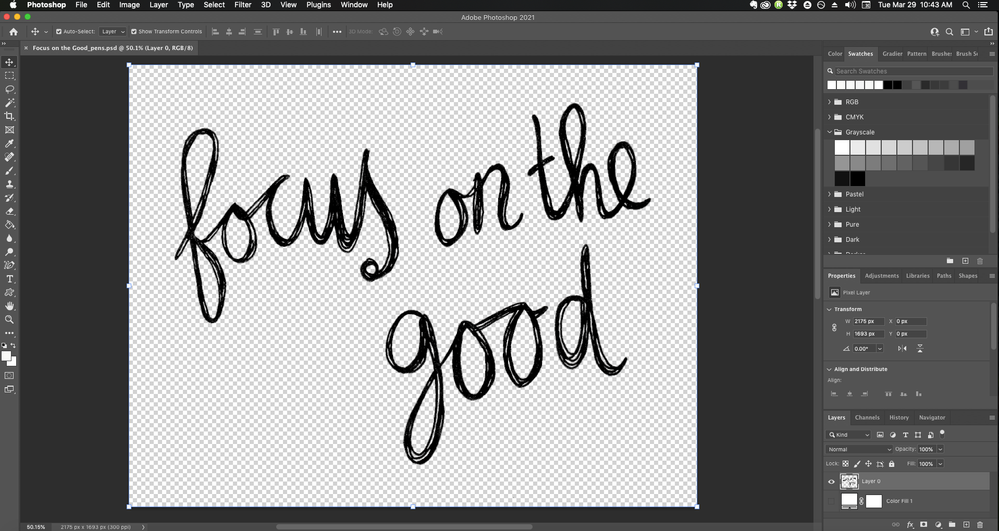Image resolution: width=999 pixels, height=531 pixels.
Task: Flip horizontal in Properties Transform
Action: coord(902,349)
